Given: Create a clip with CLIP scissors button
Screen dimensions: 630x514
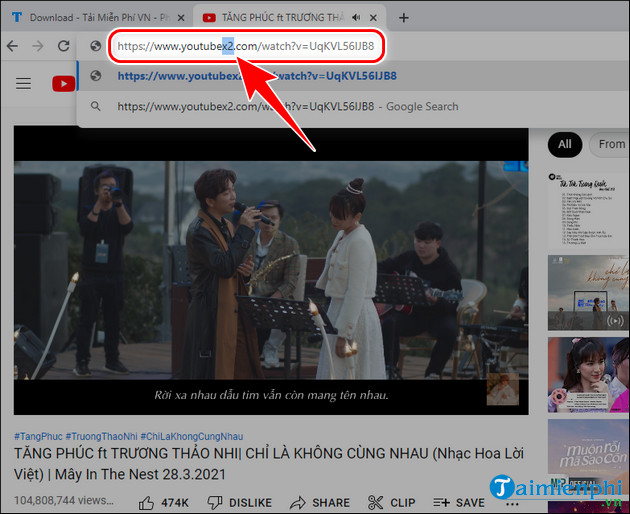Looking at the screenshot, I should 391,502.
